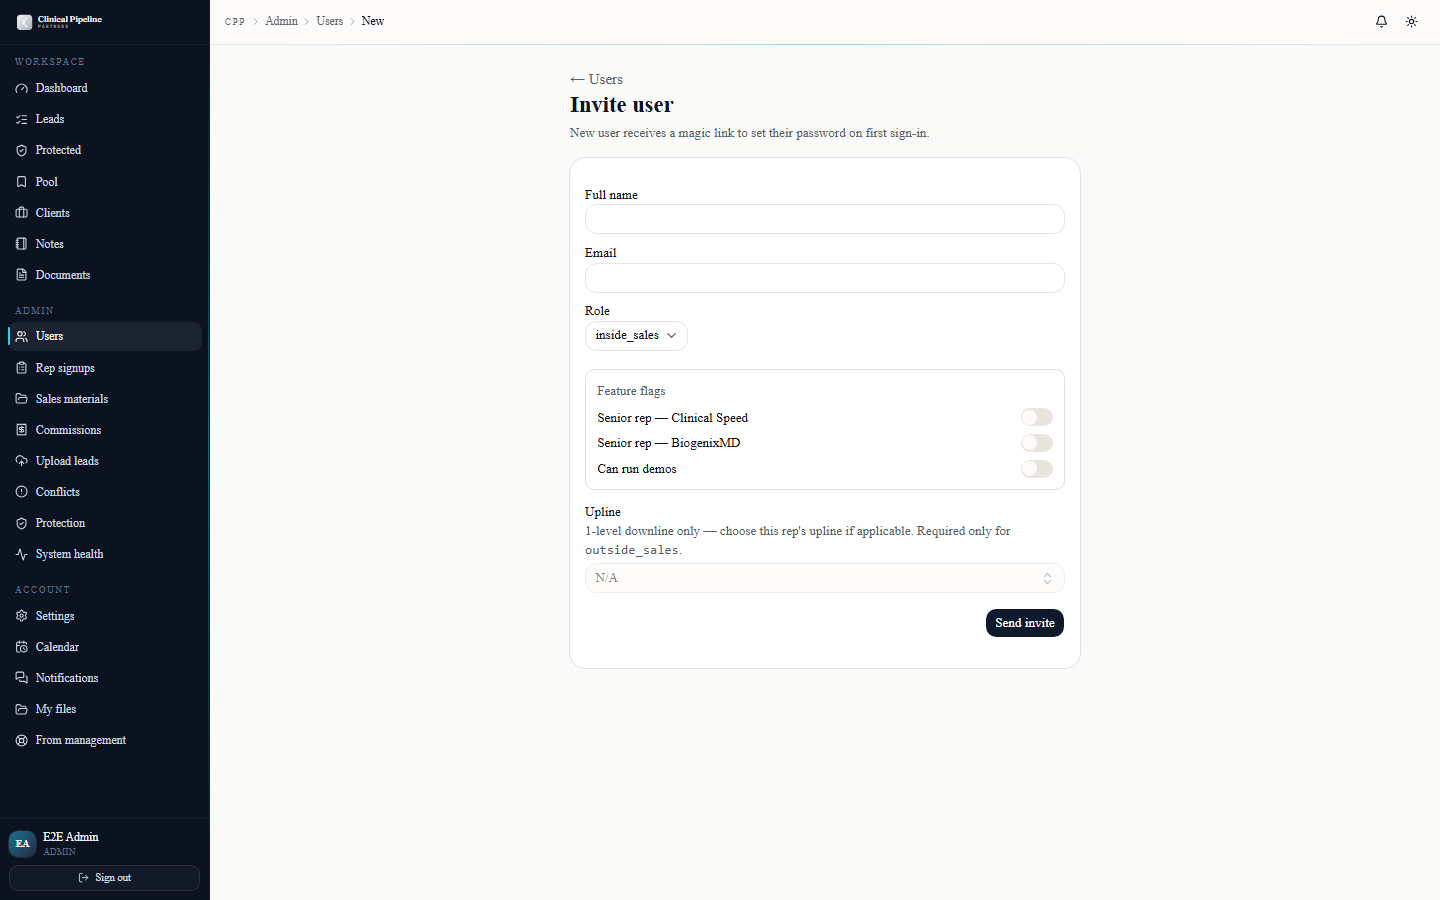1440x900 pixels.
Task: Open Upload leads in sidebar
Action: click(x=105, y=461)
